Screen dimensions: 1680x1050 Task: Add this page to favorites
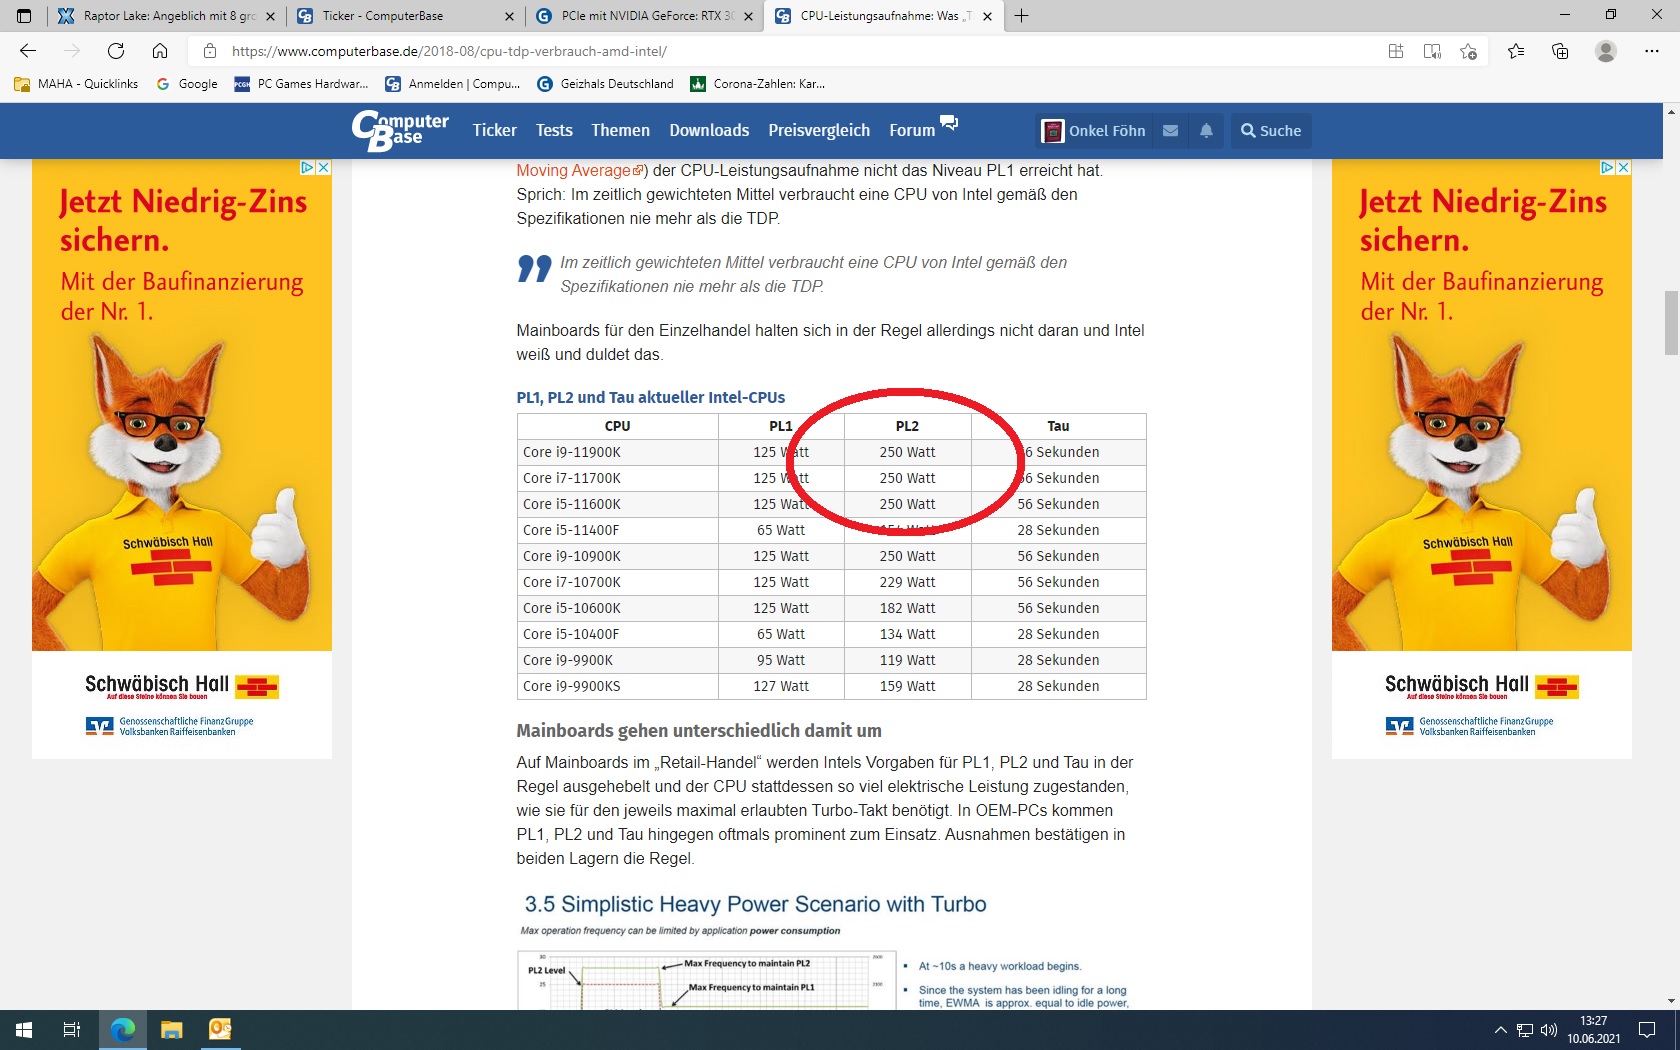coord(1468,51)
